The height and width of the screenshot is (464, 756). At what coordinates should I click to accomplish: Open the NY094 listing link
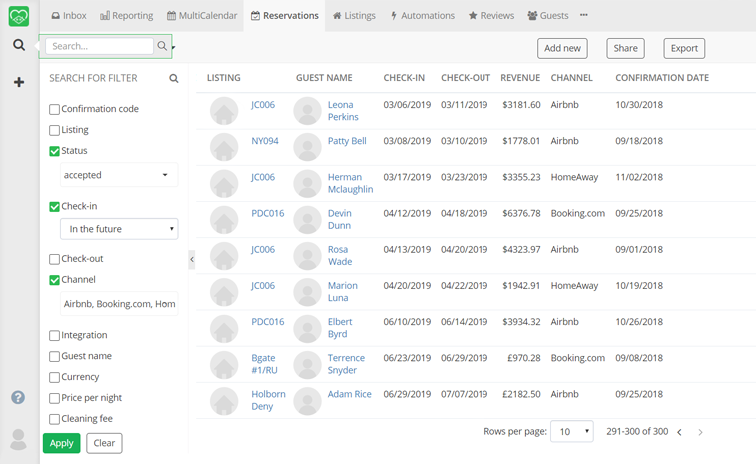click(265, 141)
